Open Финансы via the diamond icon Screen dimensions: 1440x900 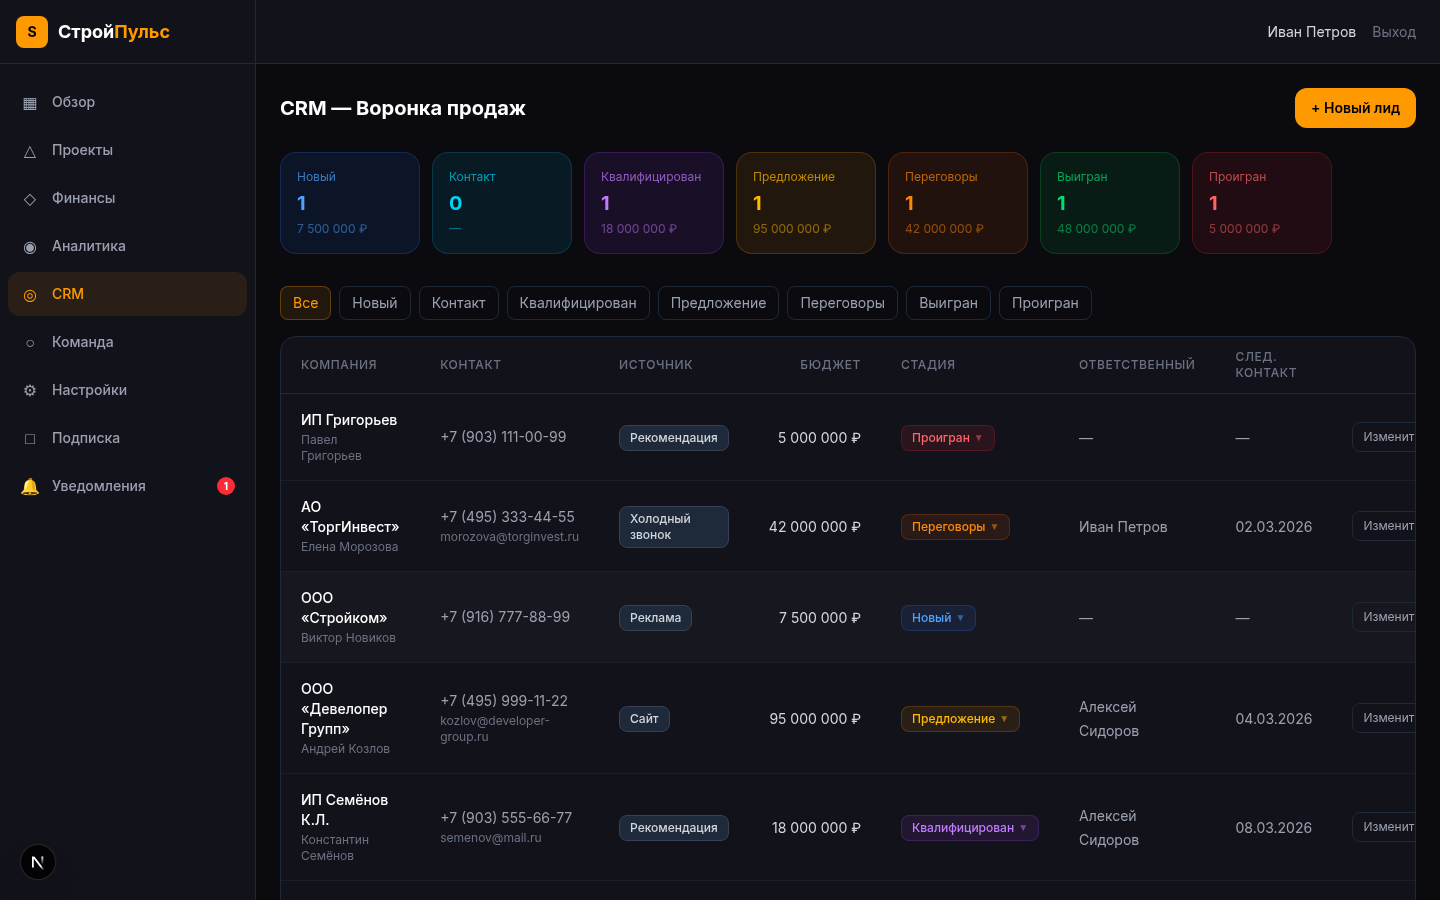pos(31,198)
